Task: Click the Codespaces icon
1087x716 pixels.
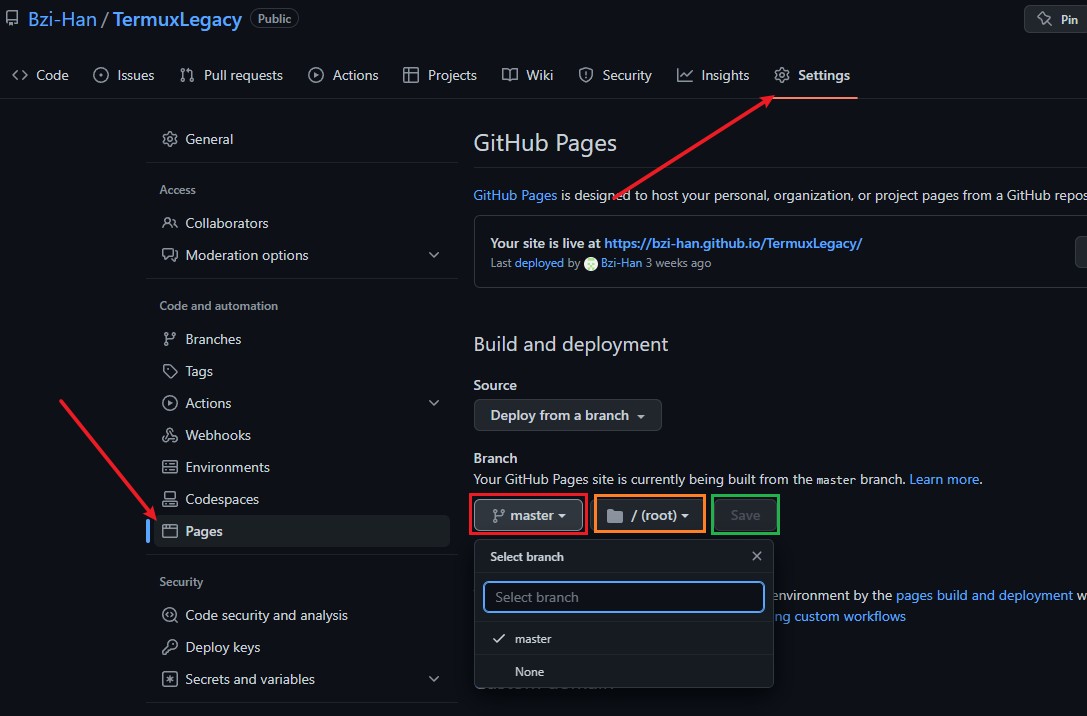Action: [x=170, y=499]
